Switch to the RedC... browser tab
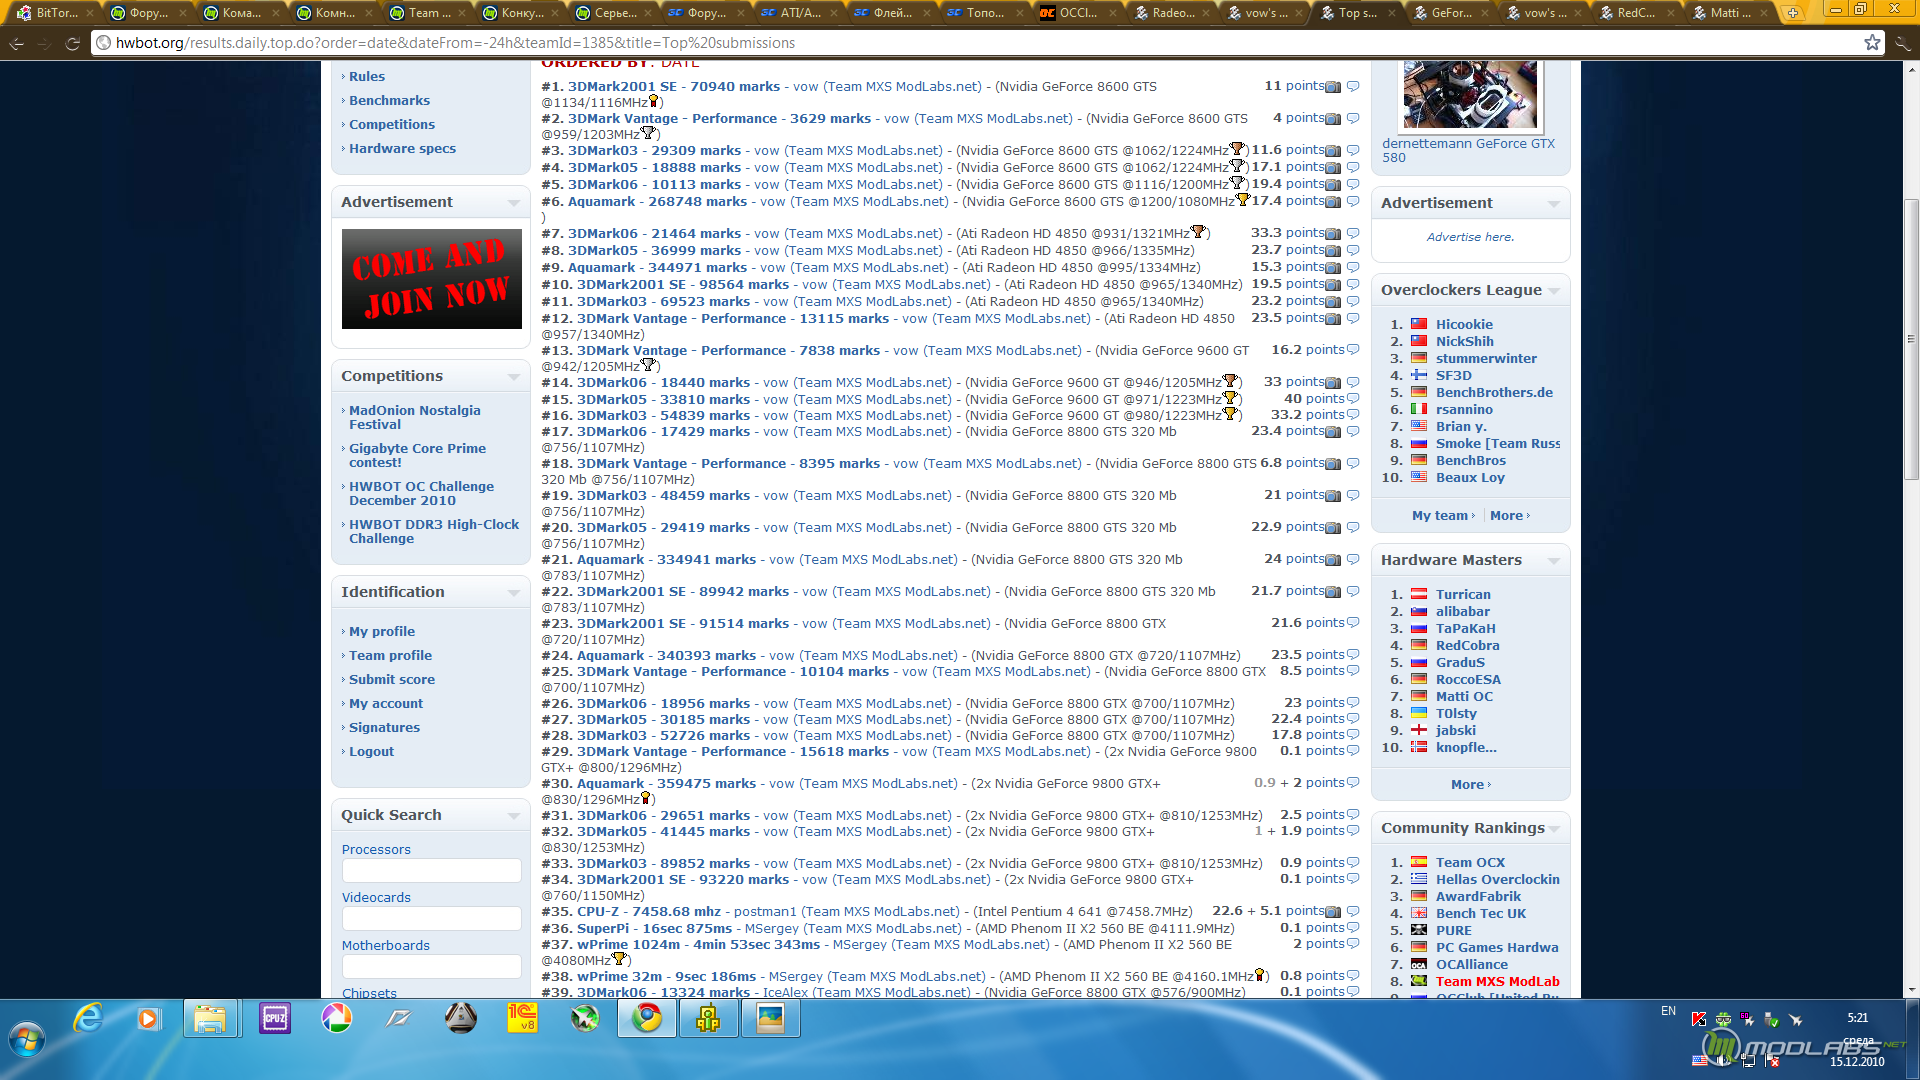 (x=1636, y=13)
